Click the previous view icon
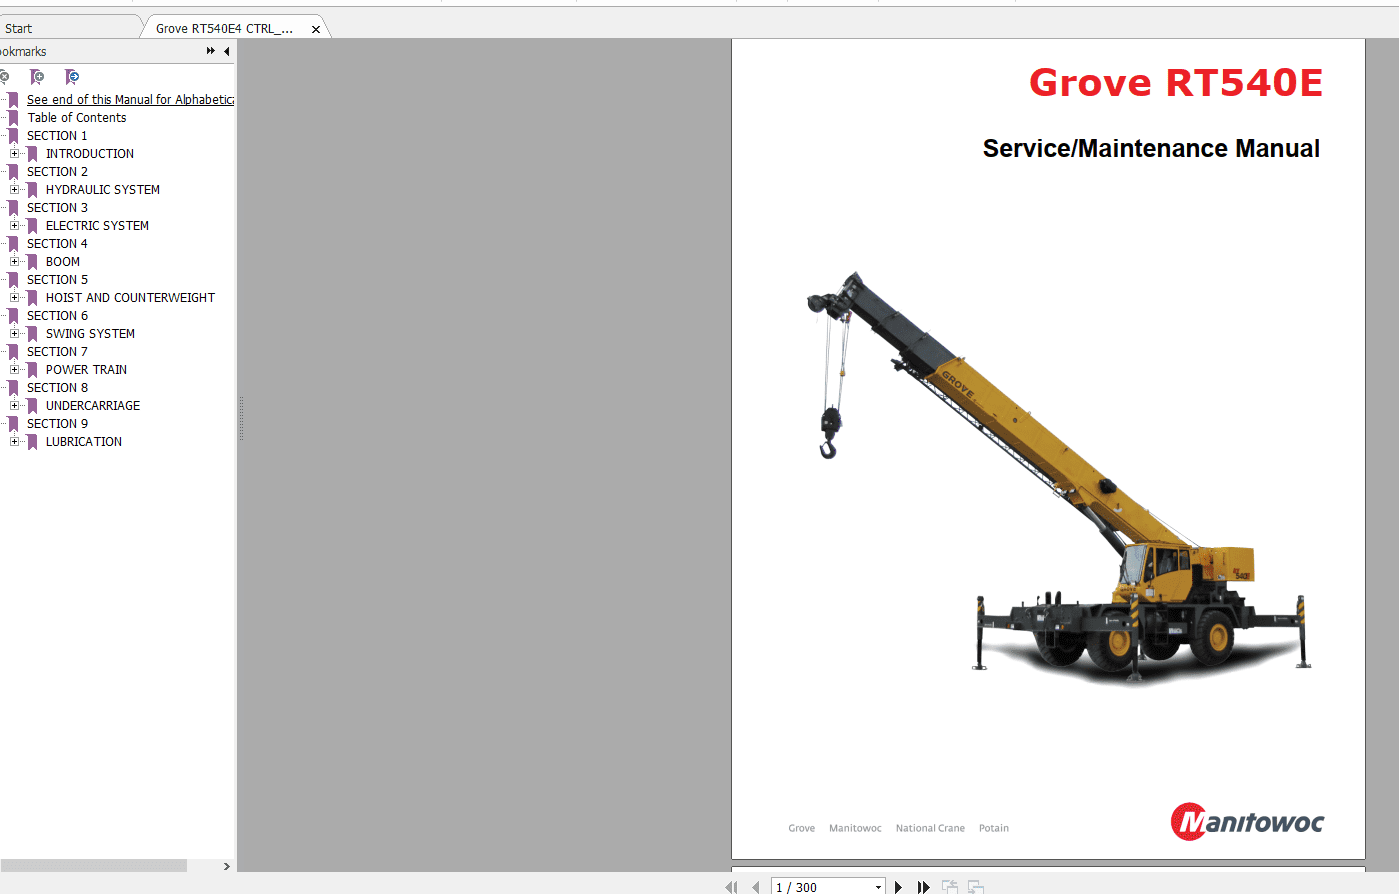 point(949,887)
